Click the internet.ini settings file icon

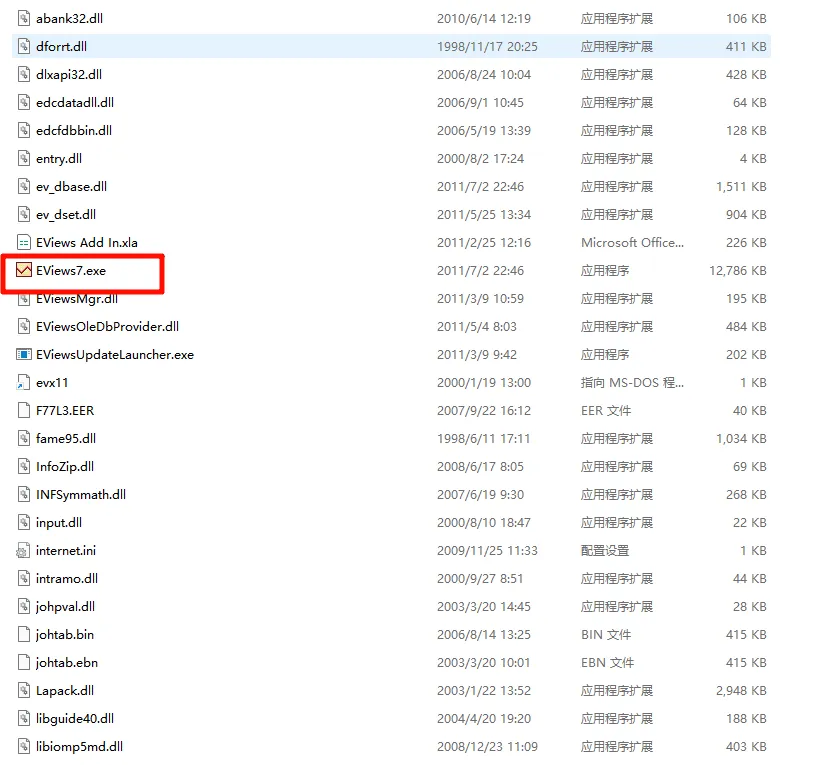point(24,551)
